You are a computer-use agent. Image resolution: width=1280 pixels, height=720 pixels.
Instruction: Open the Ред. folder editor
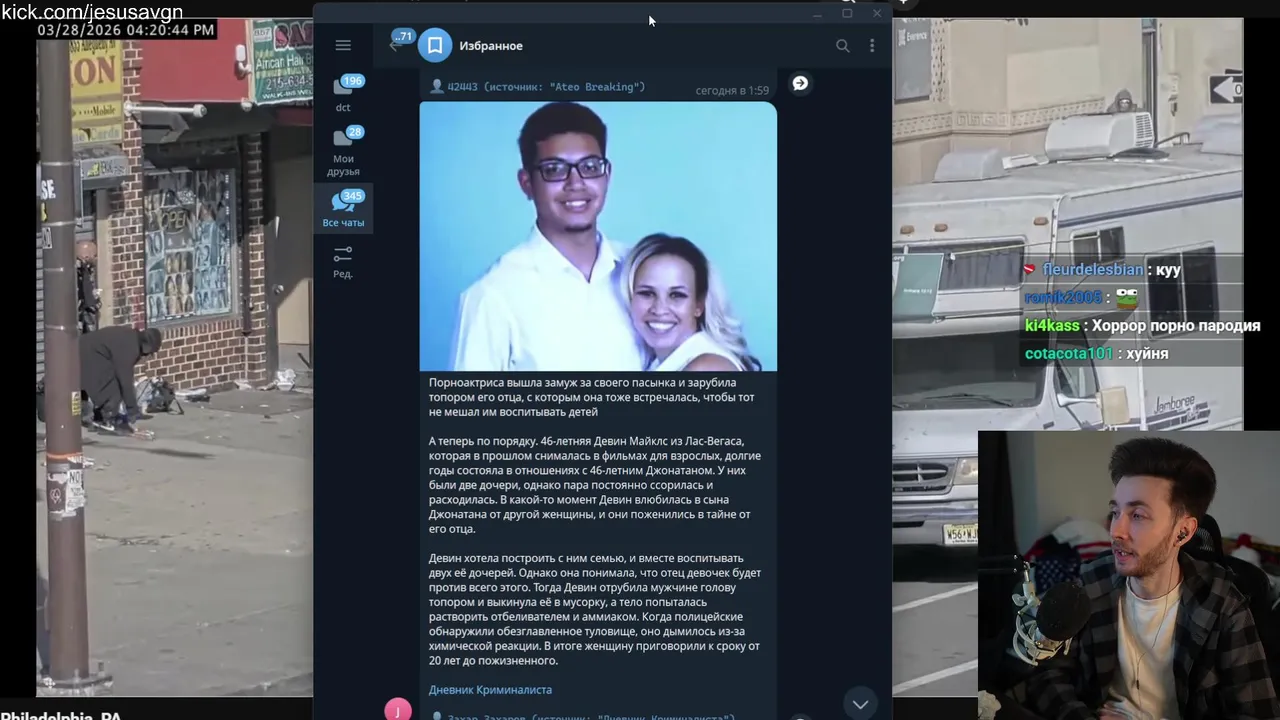pyautogui.click(x=343, y=261)
